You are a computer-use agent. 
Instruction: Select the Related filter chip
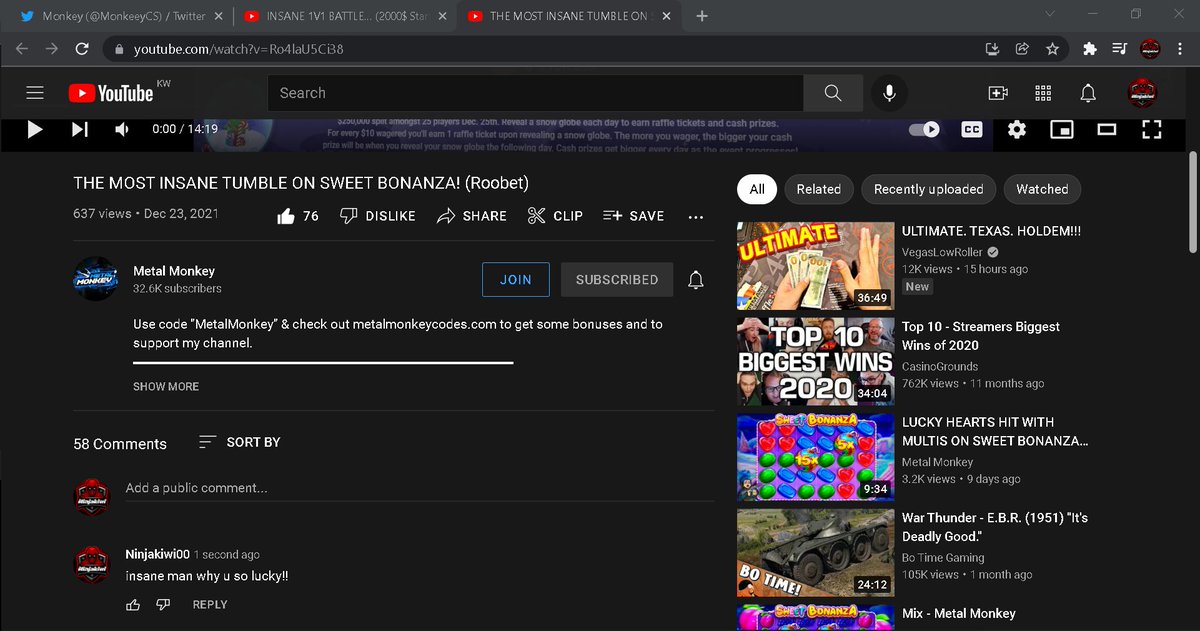pyautogui.click(x=819, y=189)
